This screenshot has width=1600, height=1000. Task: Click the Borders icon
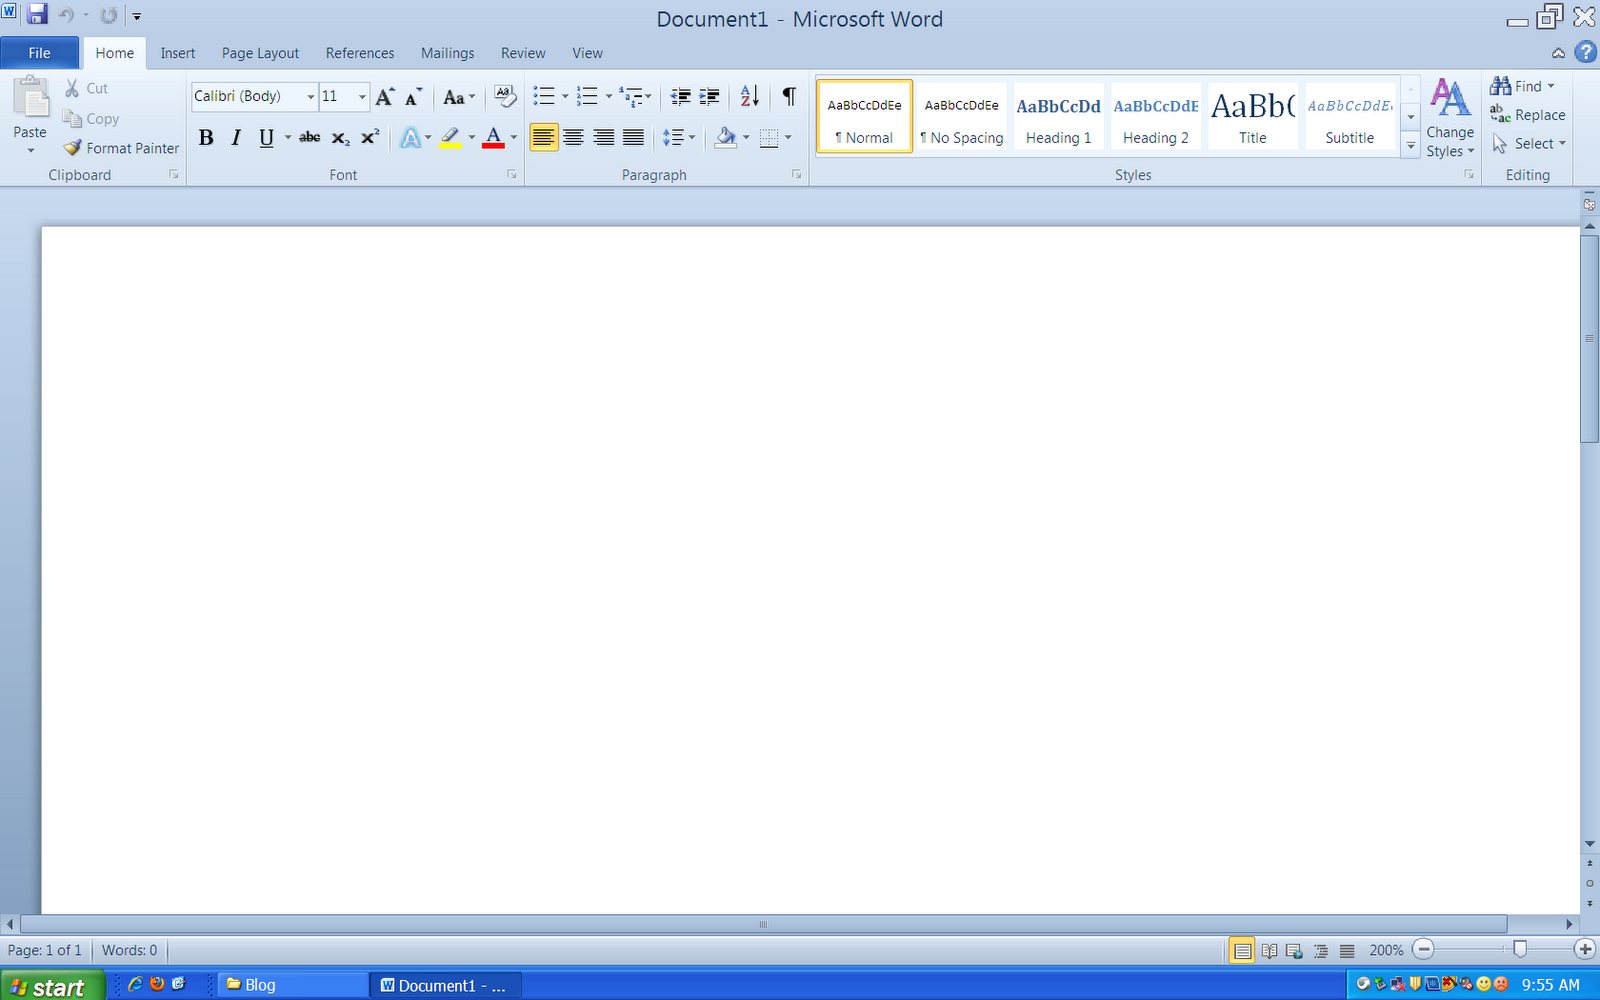coord(769,138)
